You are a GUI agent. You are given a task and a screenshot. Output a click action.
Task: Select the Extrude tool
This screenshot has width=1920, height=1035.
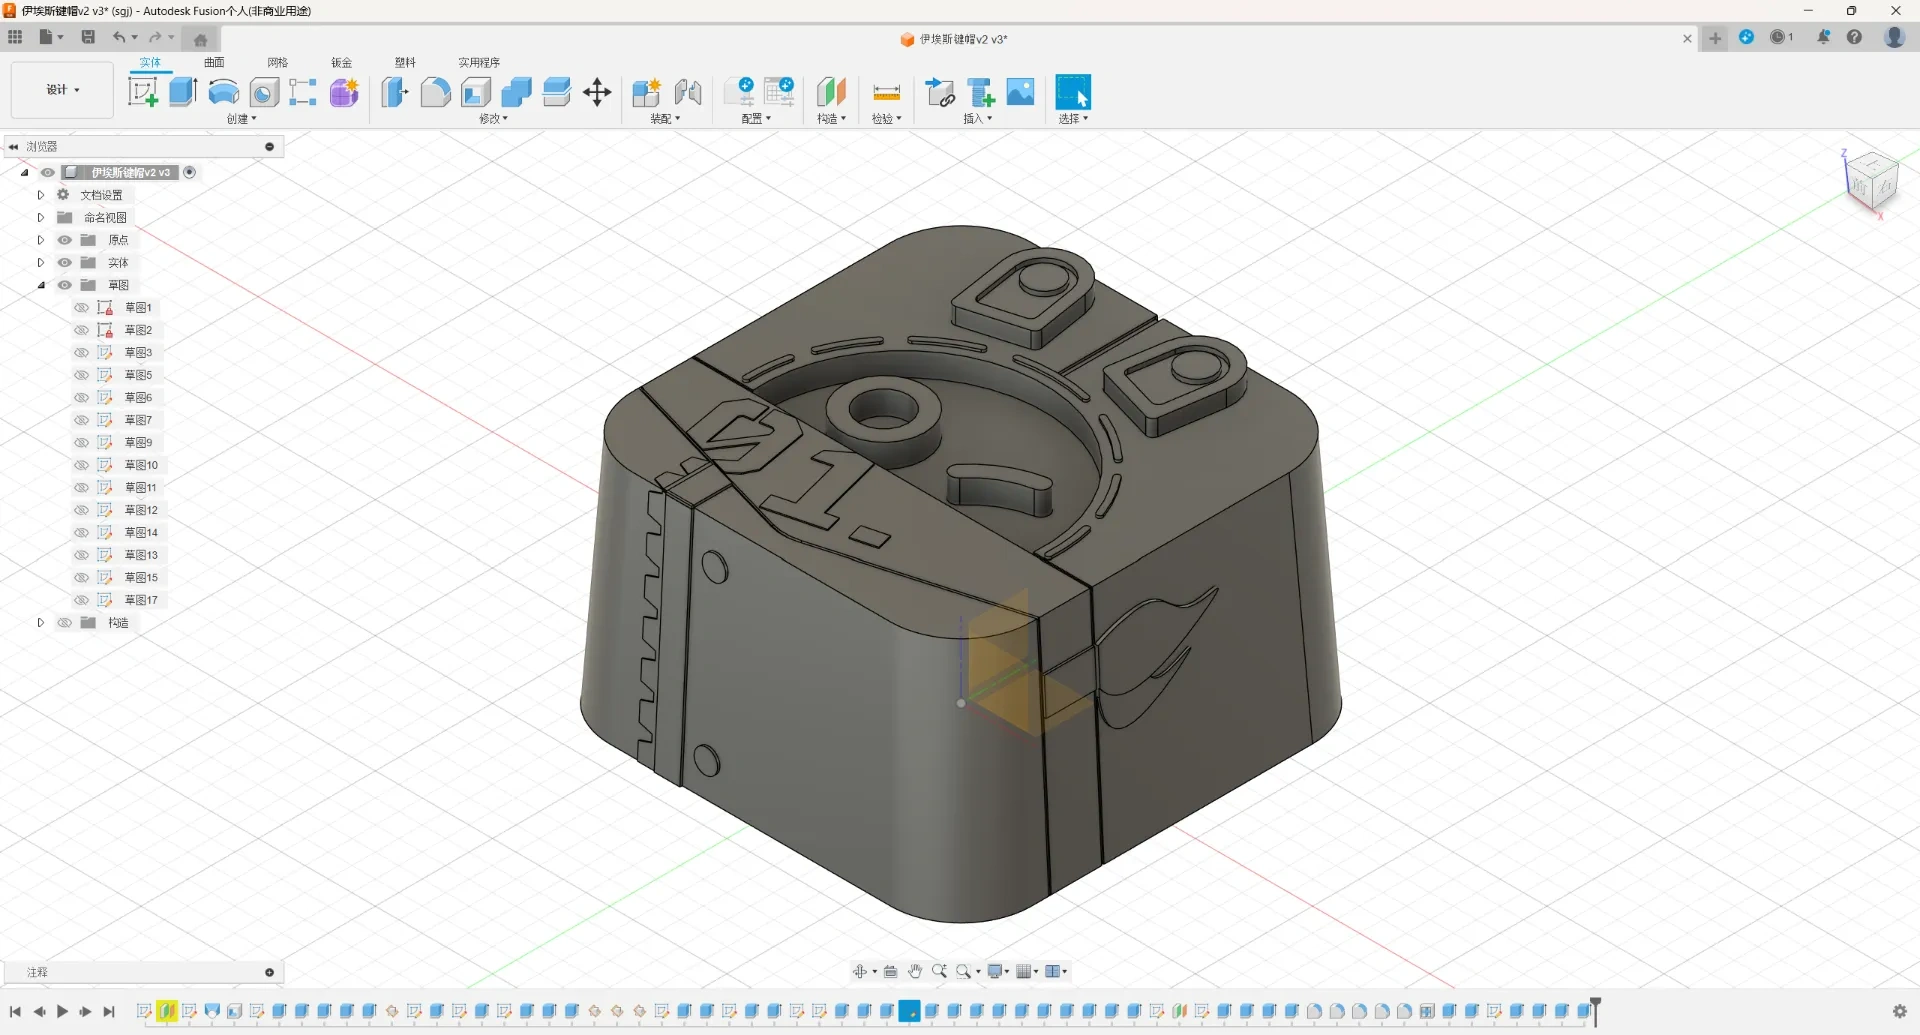[183, 92]
